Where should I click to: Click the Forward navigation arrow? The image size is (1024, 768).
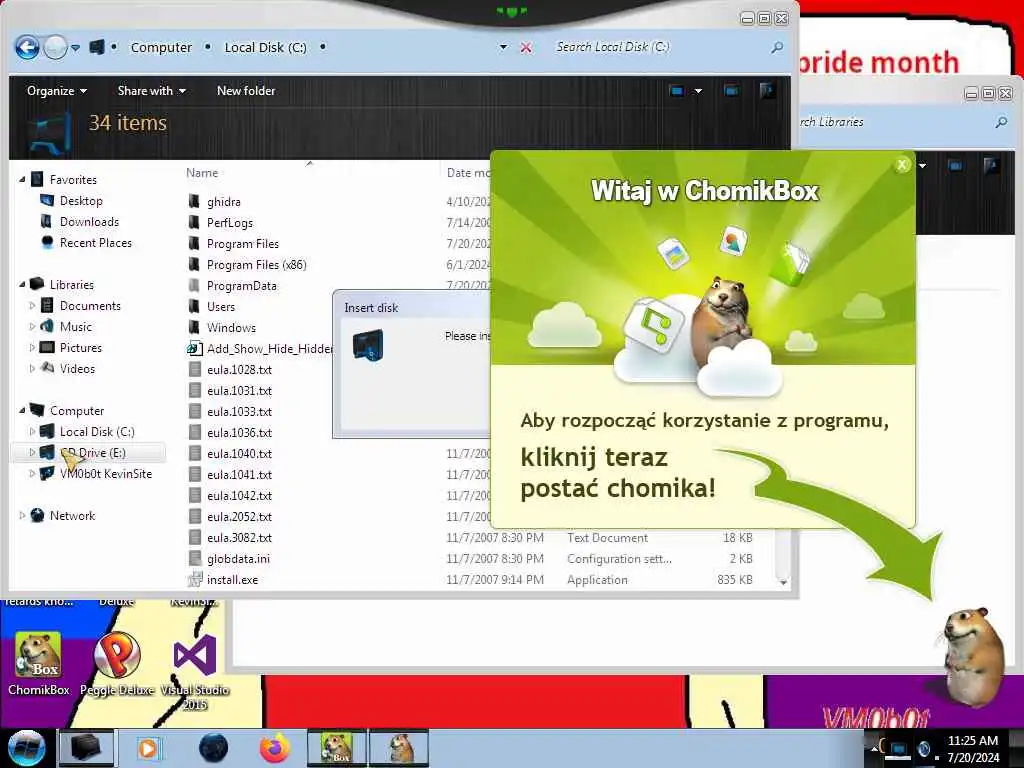(56, 47)
